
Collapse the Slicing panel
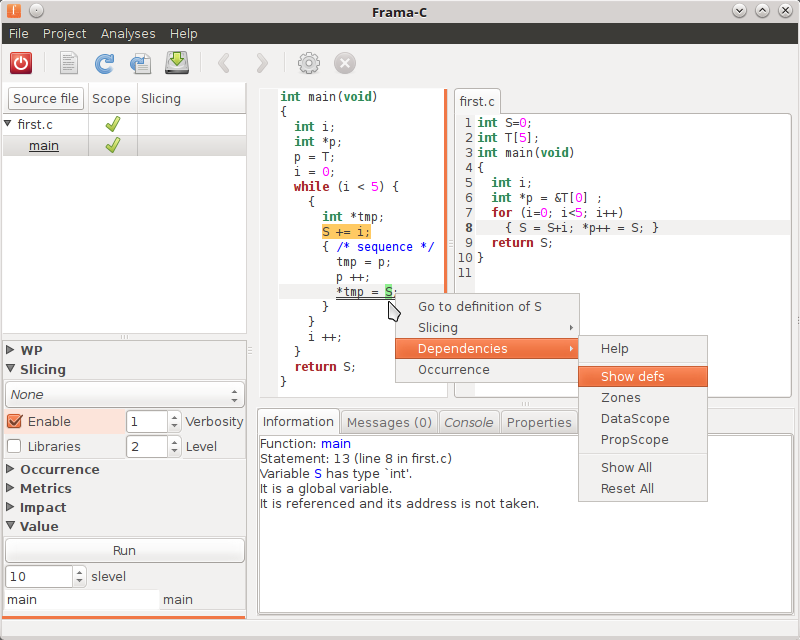click(10, 368)
